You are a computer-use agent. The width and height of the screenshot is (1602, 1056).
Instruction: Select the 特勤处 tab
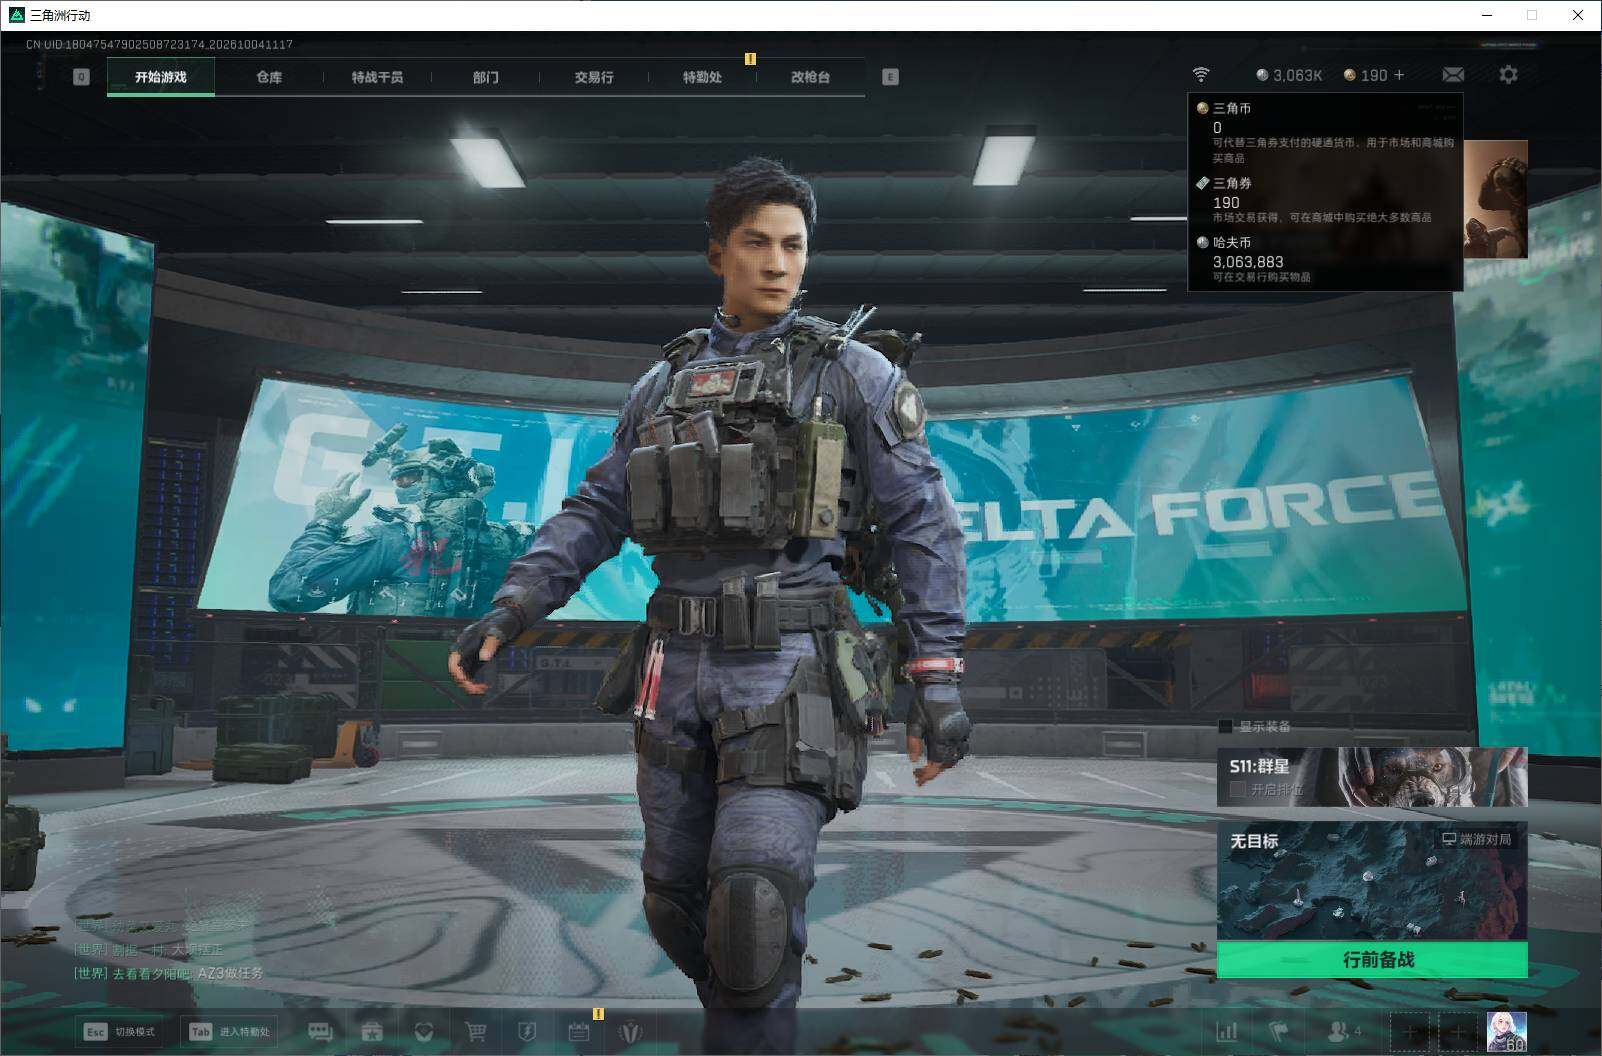click(702, 77)
